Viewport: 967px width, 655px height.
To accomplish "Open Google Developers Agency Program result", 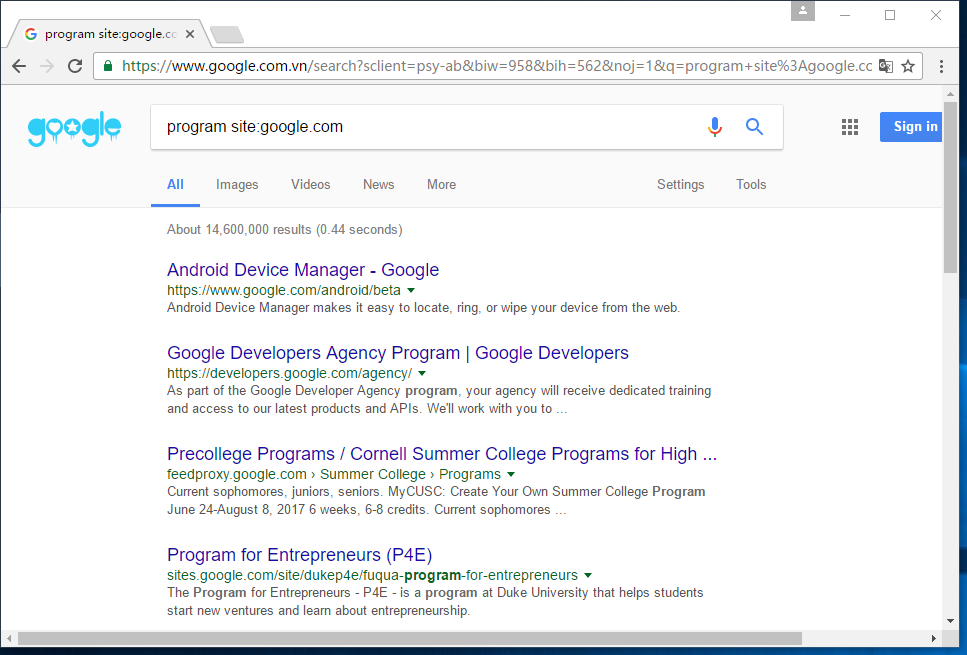I will (398, 352).
